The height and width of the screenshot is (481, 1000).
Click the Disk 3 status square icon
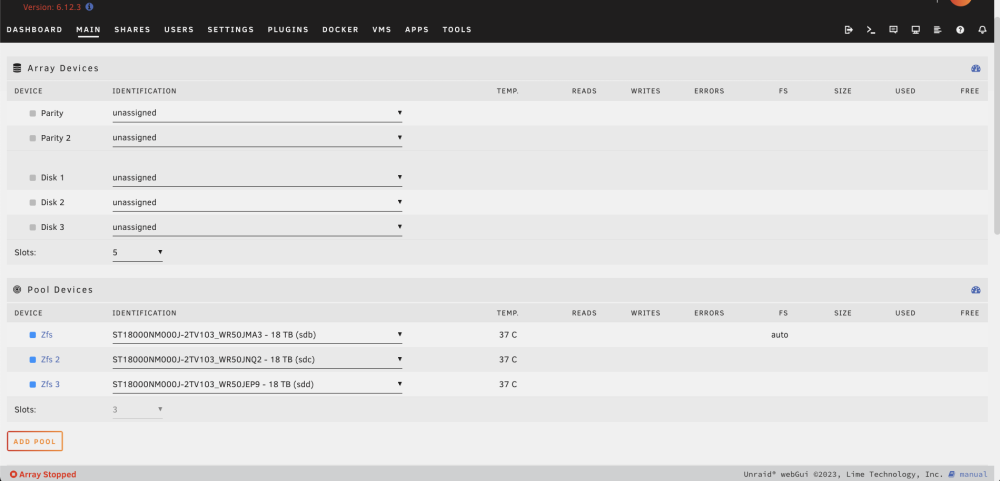click(33, 227)
